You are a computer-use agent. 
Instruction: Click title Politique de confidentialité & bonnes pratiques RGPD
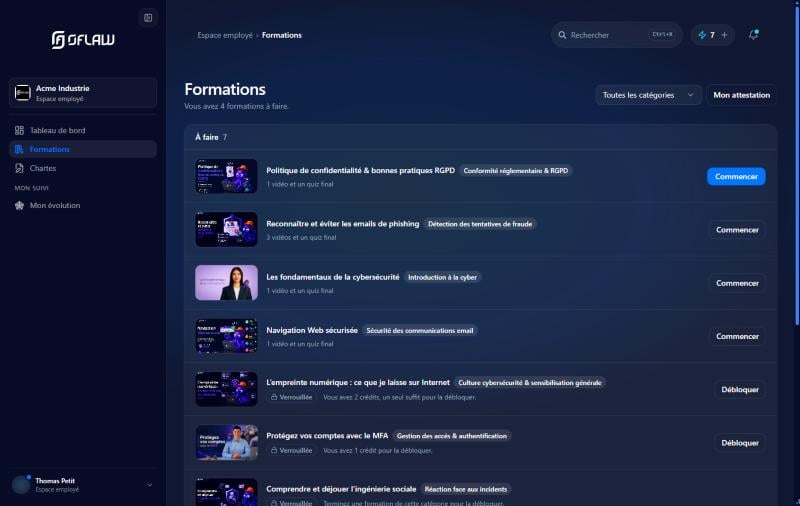pyautogui.click(x=360, y=171)
